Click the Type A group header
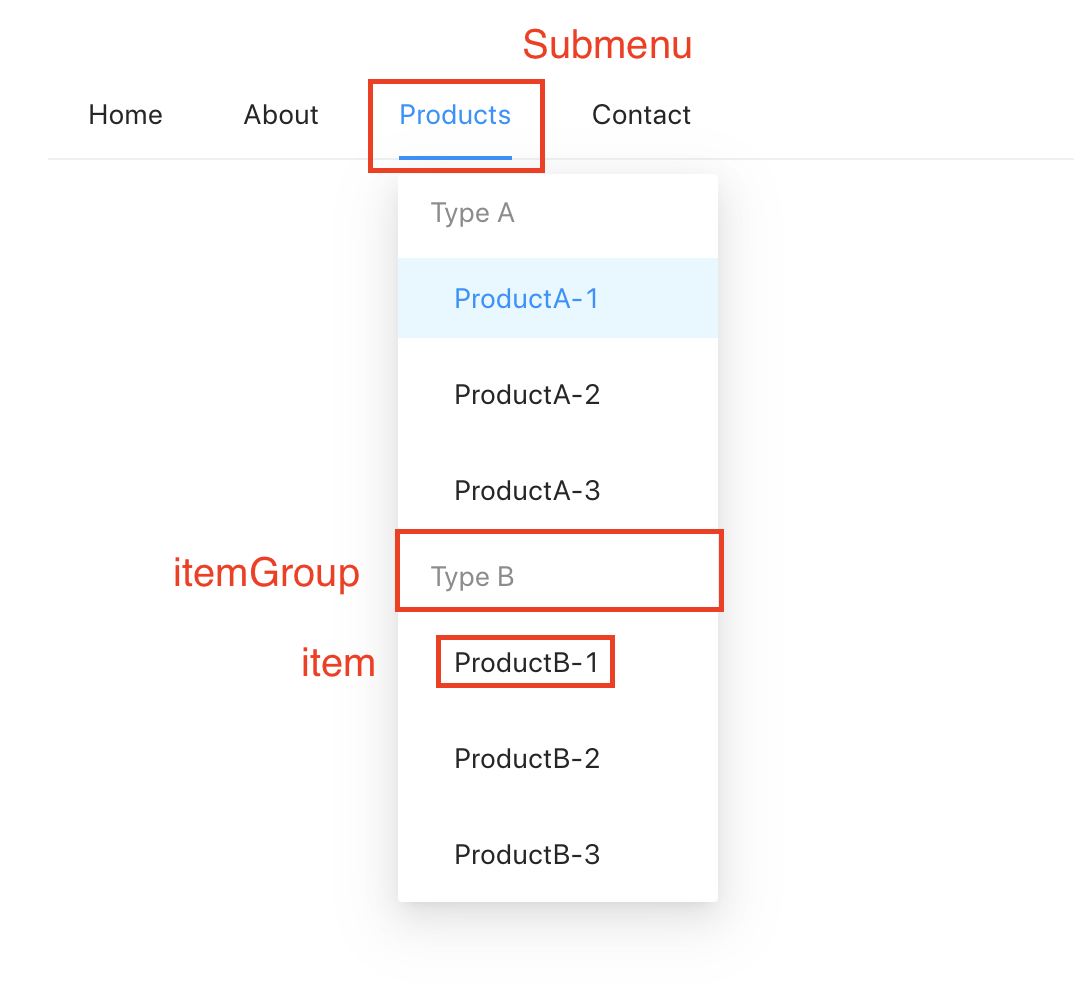The image size is (1074, 1008). click(472, 213)
